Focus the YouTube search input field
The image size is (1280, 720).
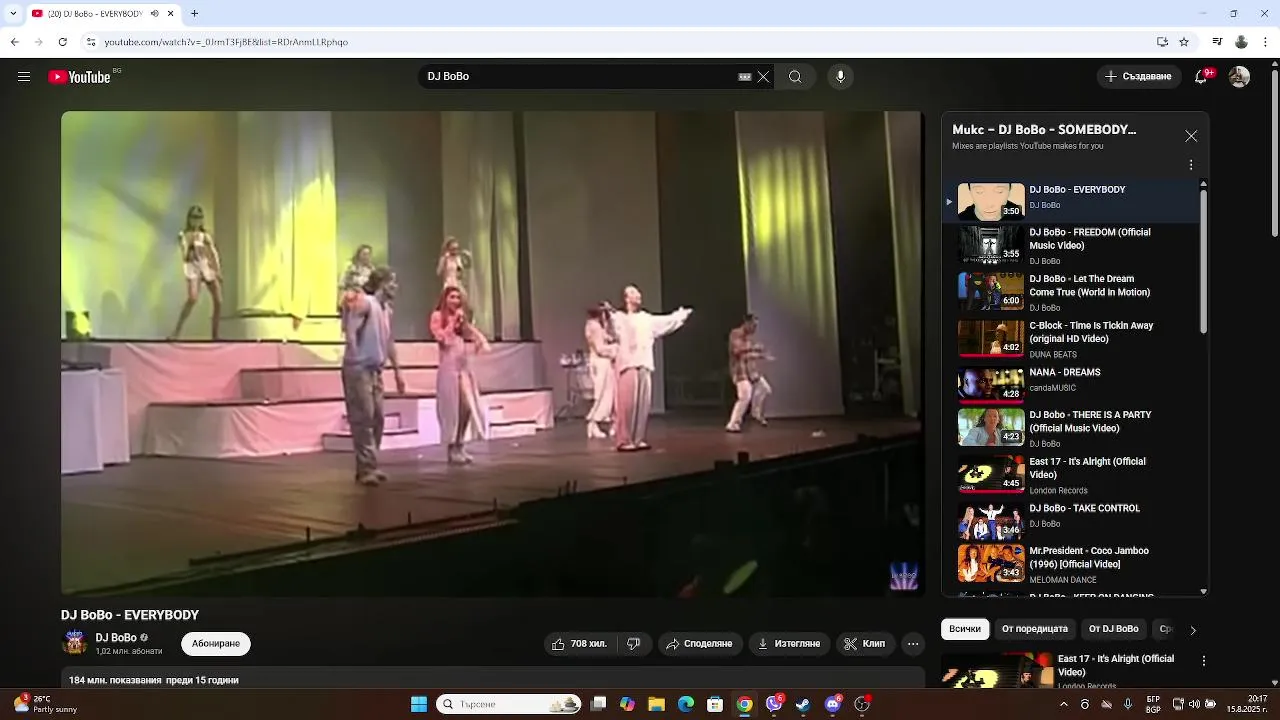[x=580, y=77]
